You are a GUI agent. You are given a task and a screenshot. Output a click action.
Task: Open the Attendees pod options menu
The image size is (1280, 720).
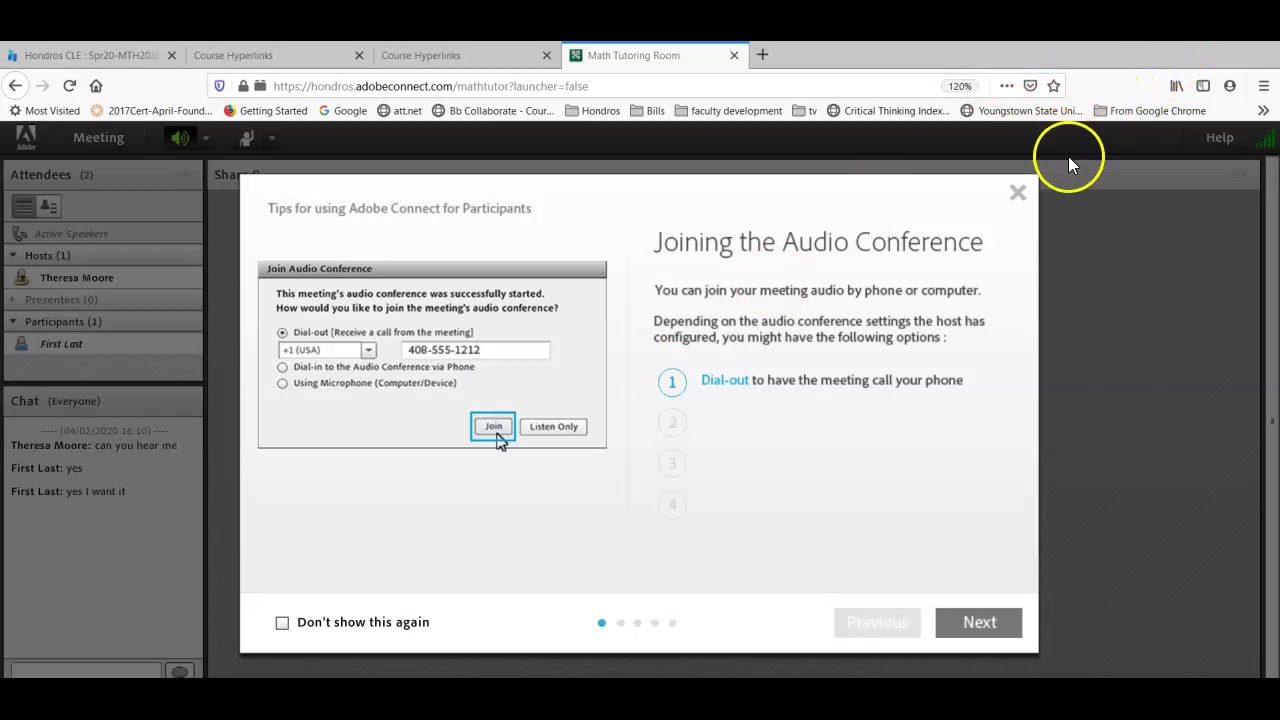[x=182, y=175]
